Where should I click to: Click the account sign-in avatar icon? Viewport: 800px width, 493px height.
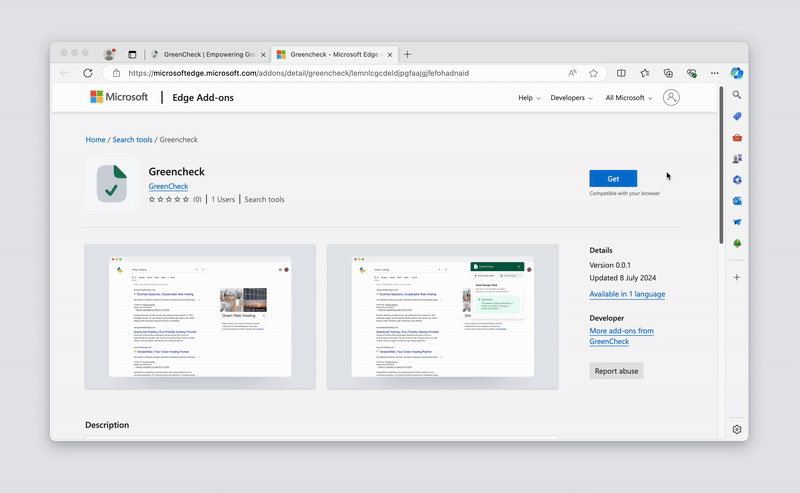671,97
